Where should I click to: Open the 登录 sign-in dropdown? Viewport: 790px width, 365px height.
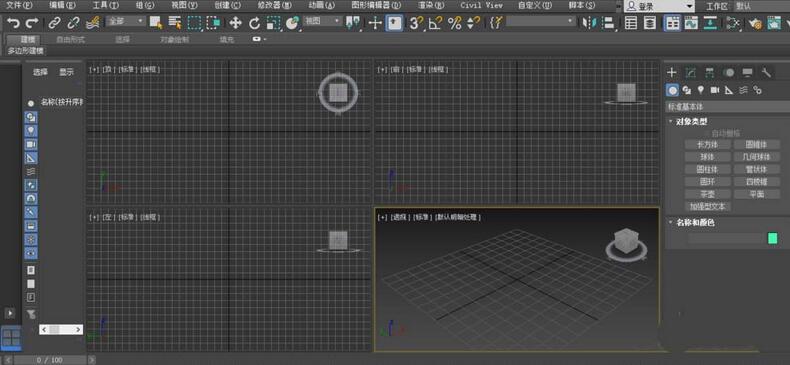pos(660,6)
